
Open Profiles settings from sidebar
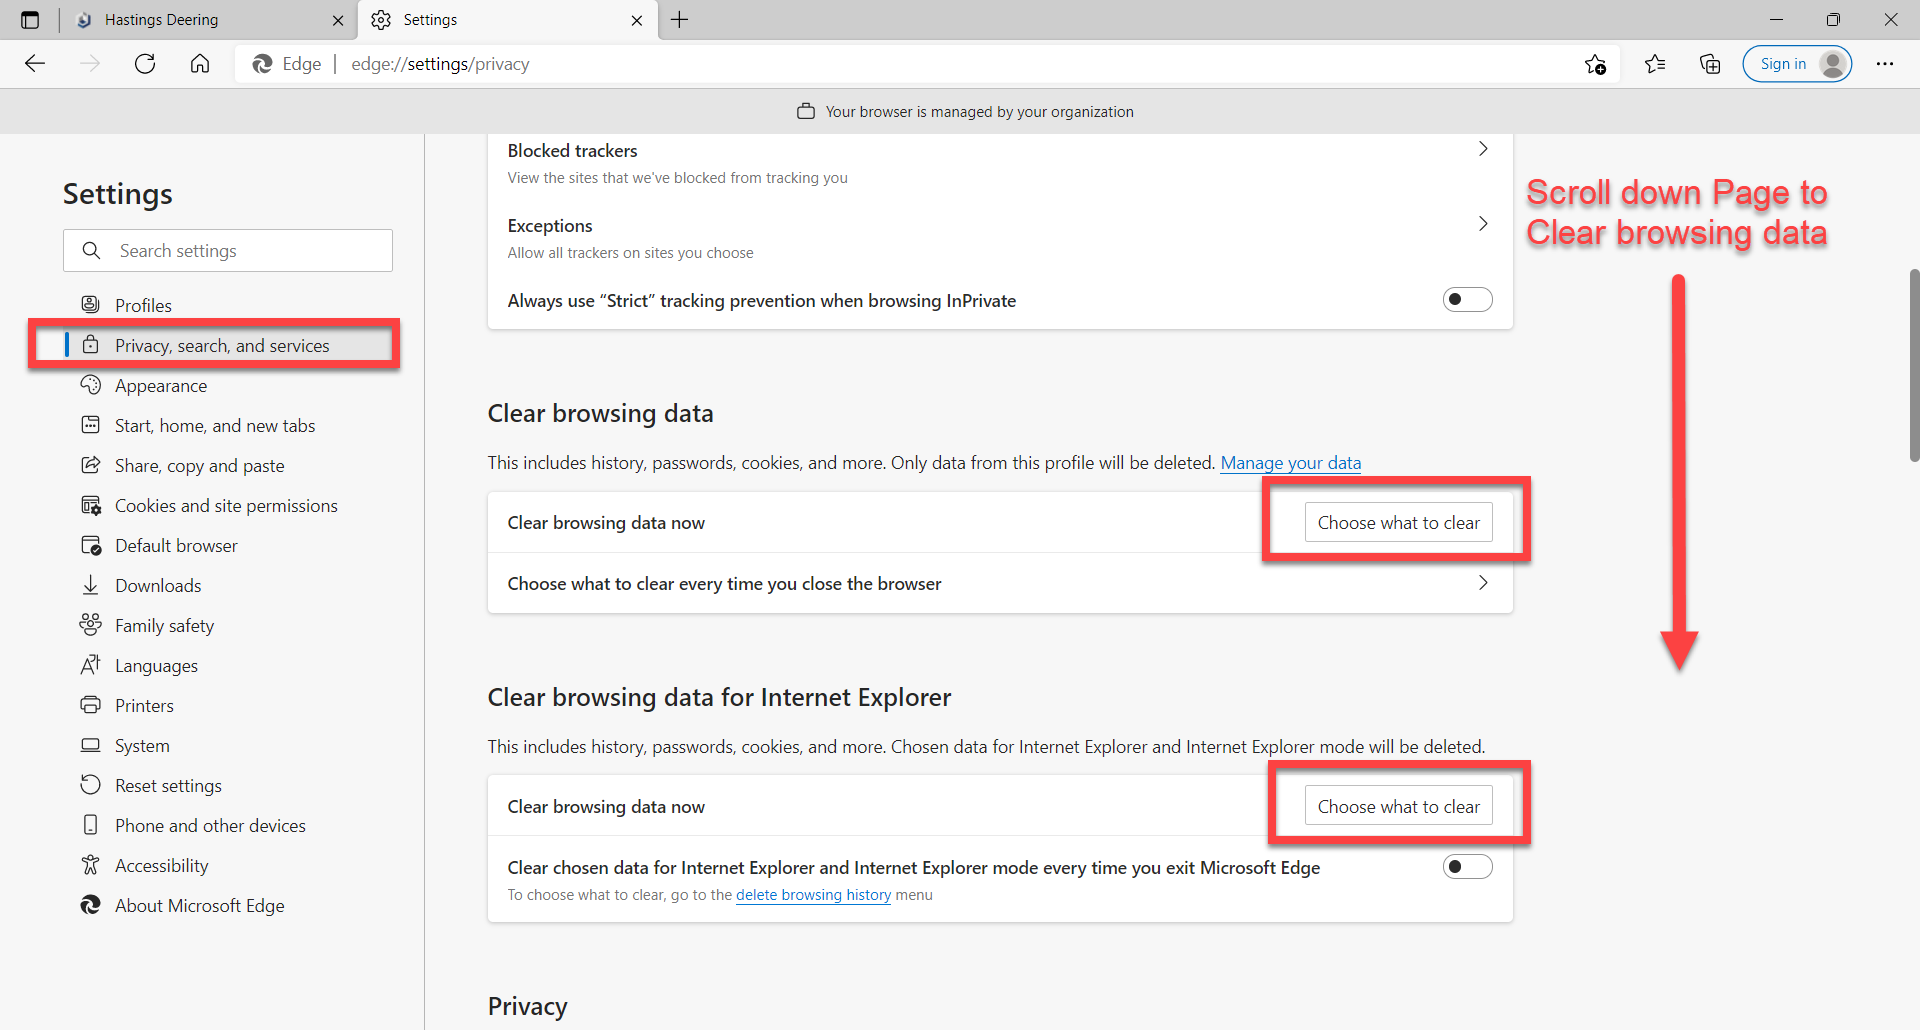click(x=142, y=305)
